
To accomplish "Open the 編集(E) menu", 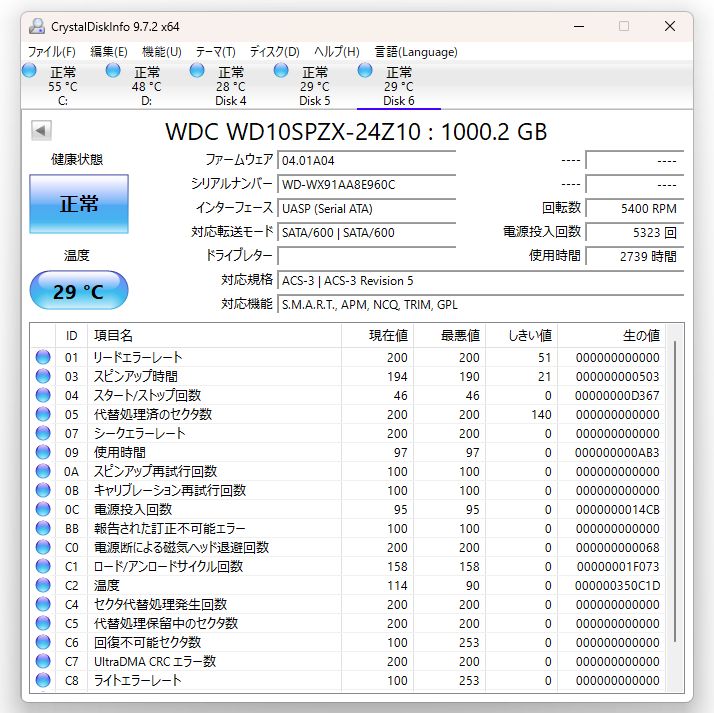I will tap(109, 52).
